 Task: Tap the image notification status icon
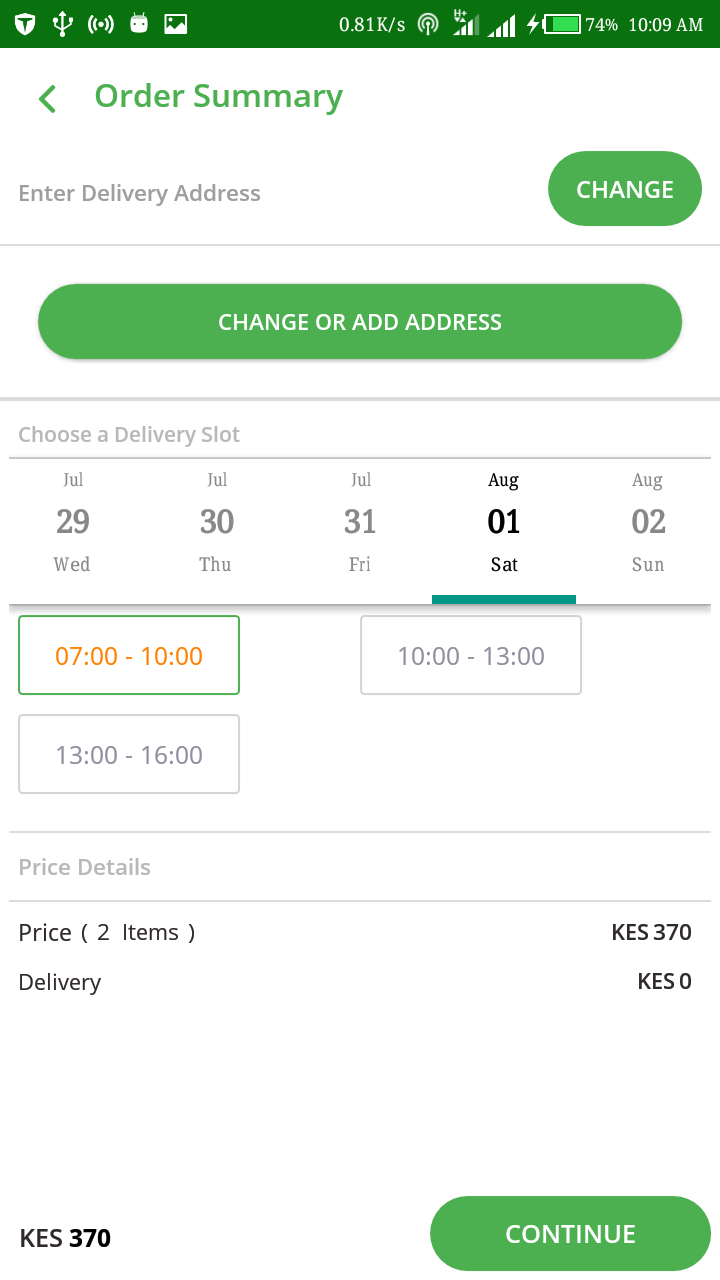176,24
